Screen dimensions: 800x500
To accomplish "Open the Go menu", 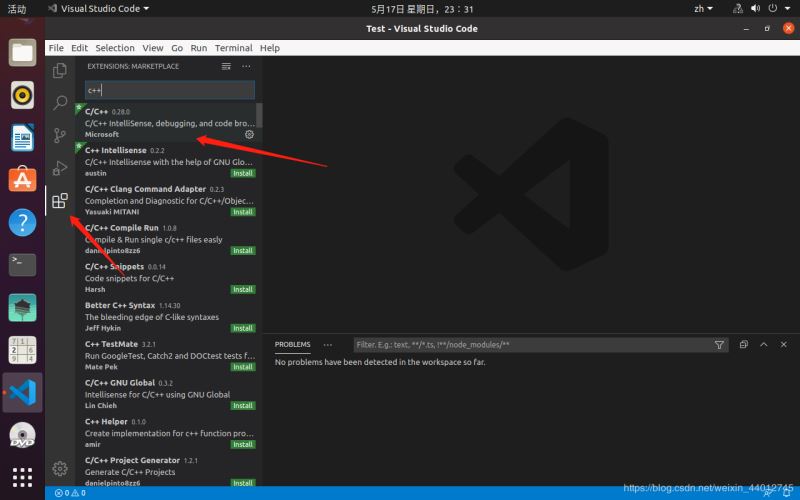I will (x=177, y=48).
